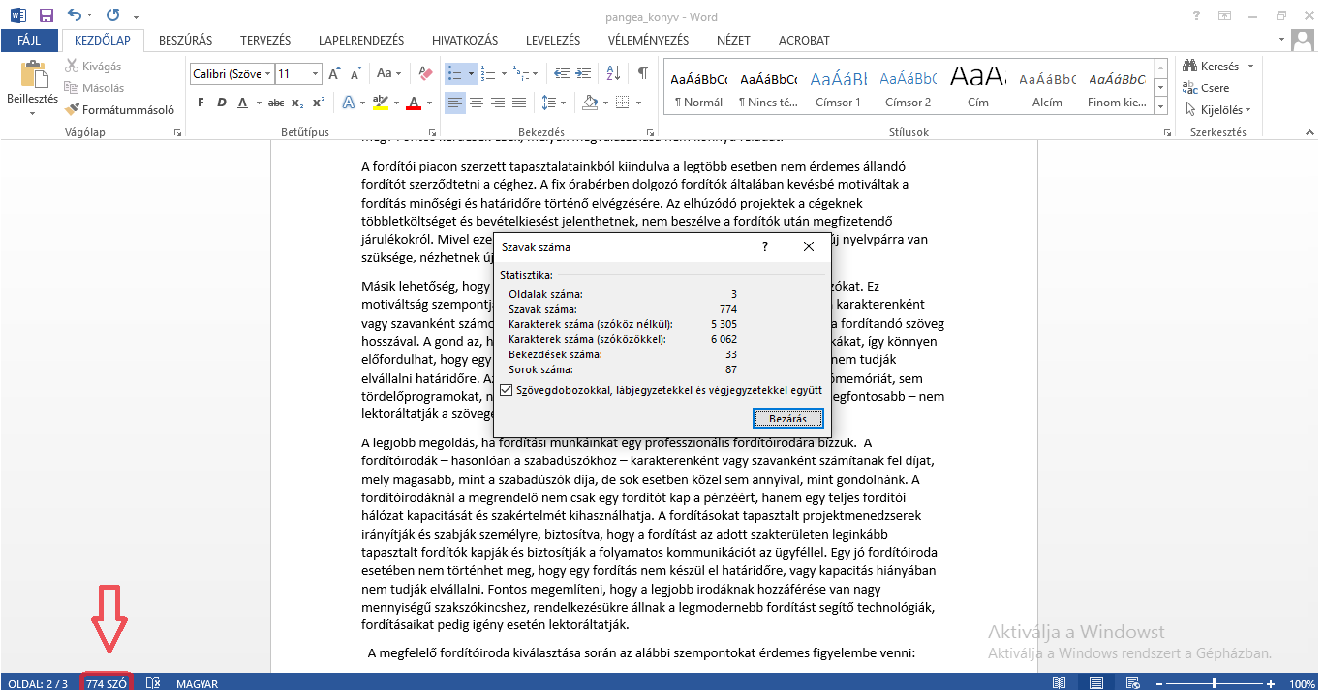1318x690 pixels.
Task: Open the Calibri font name dropdown
Action: (267, 74)
